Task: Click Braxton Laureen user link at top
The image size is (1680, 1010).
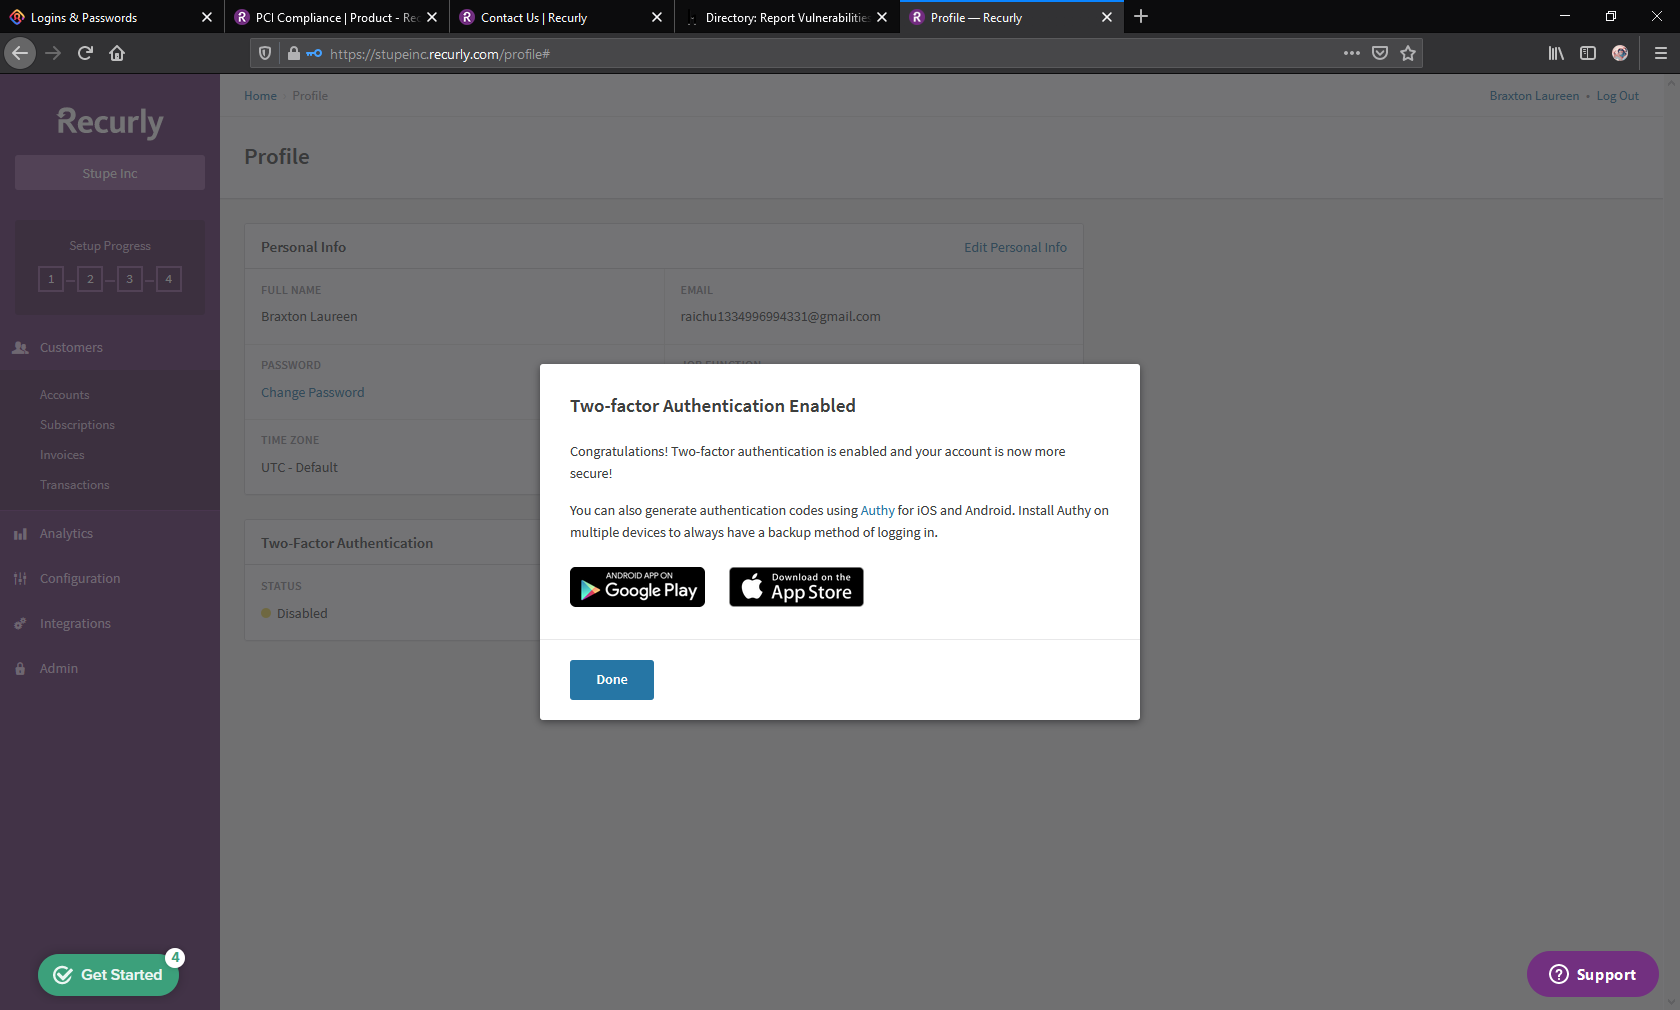Action: pyautogui.click(x=1534, y=96)
